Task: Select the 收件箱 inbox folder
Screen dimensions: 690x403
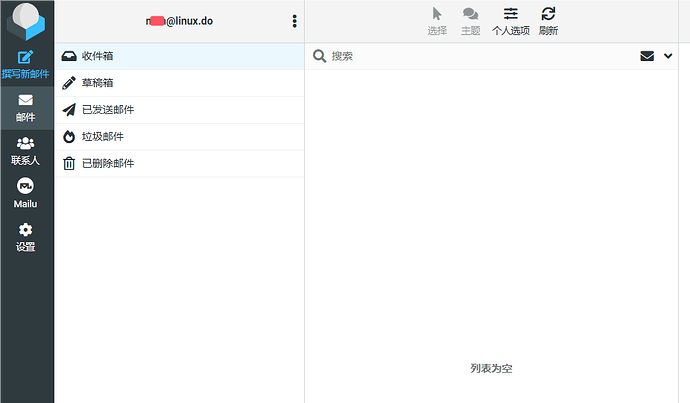Action: (180, 56)
